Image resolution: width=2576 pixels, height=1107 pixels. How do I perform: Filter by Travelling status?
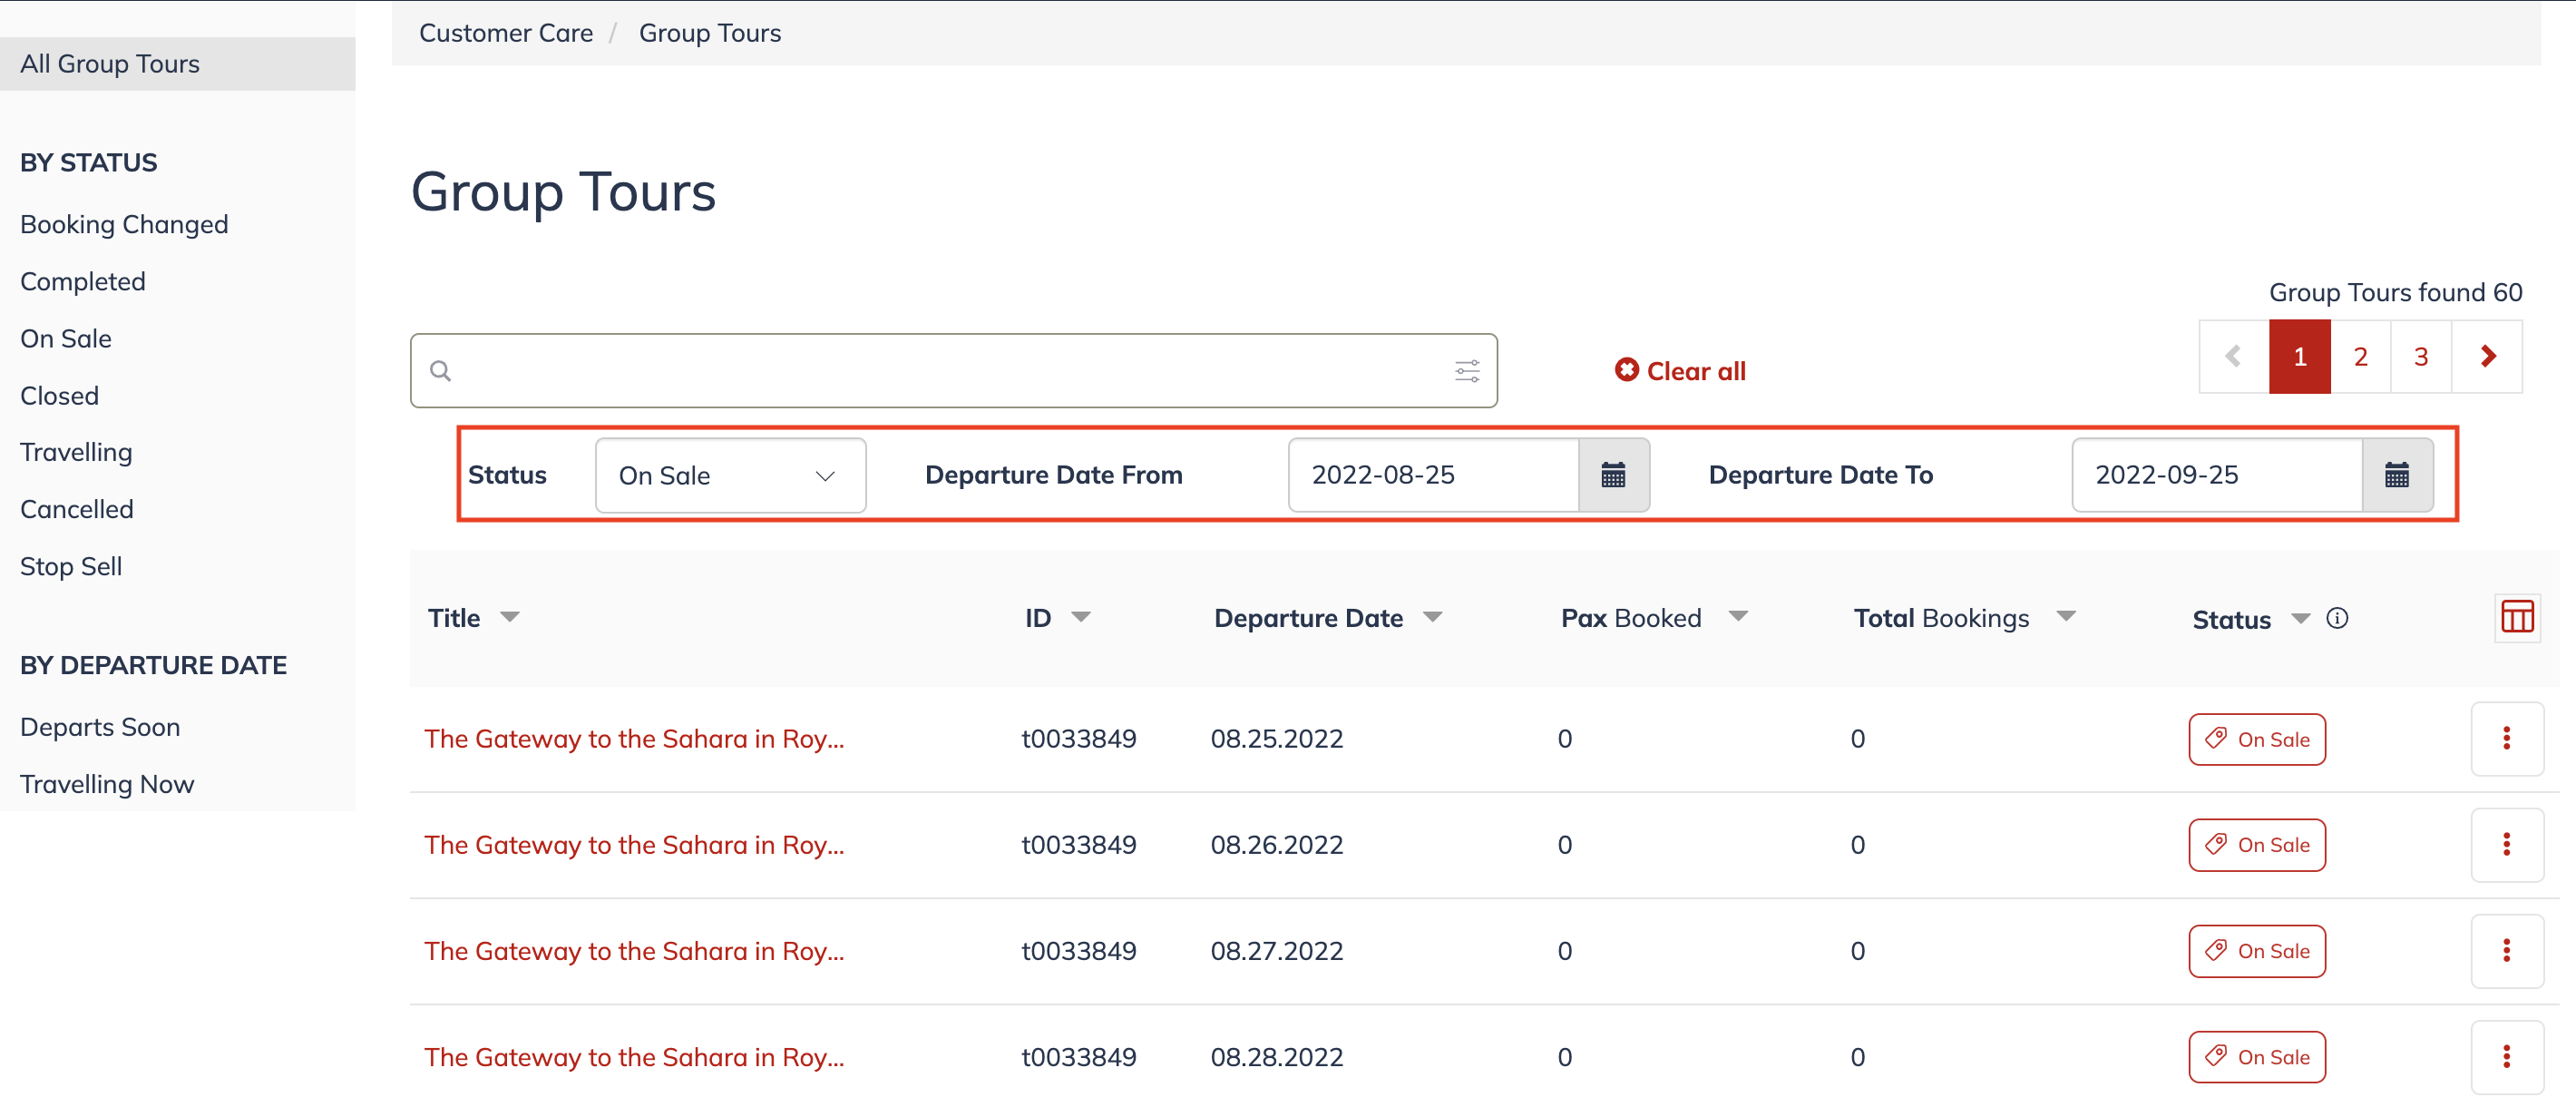[x=76, y=452]
